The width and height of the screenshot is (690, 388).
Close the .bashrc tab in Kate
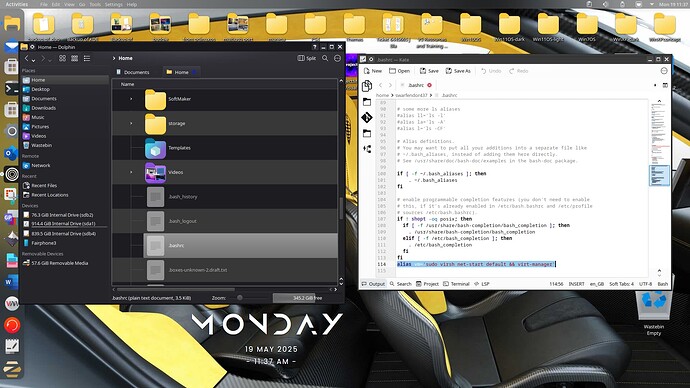[x=429, y=85]
